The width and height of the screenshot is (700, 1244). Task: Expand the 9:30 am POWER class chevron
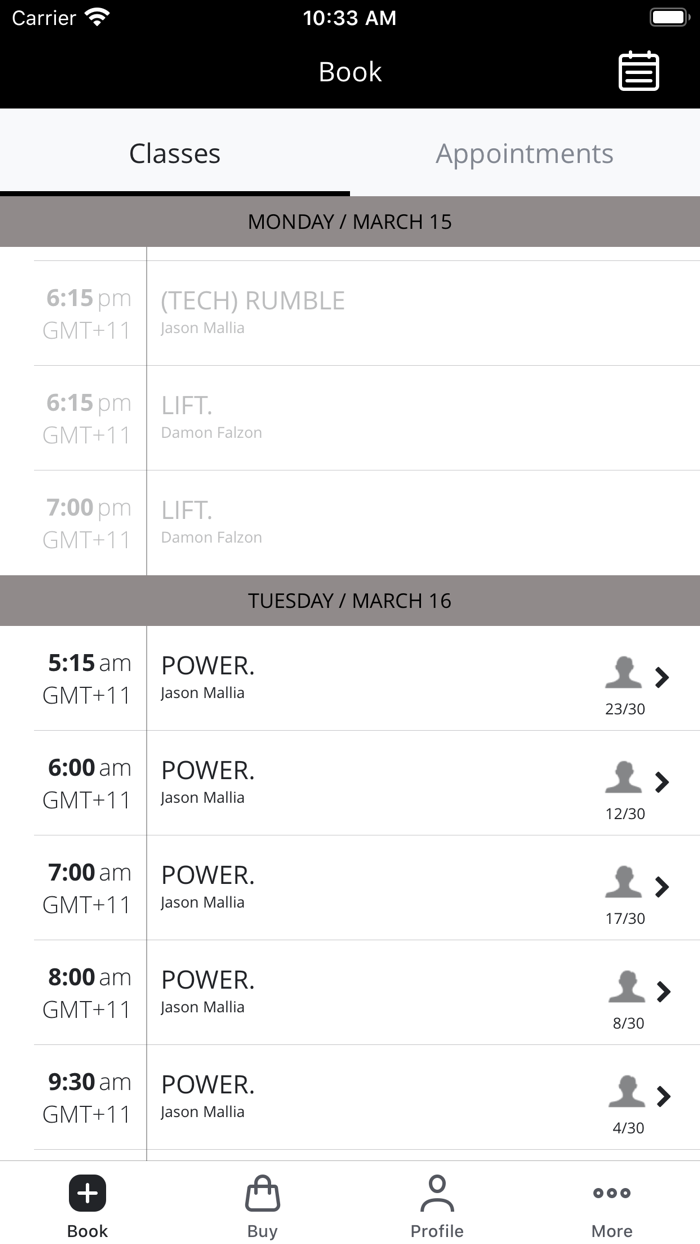click(x=662, y=1097)
